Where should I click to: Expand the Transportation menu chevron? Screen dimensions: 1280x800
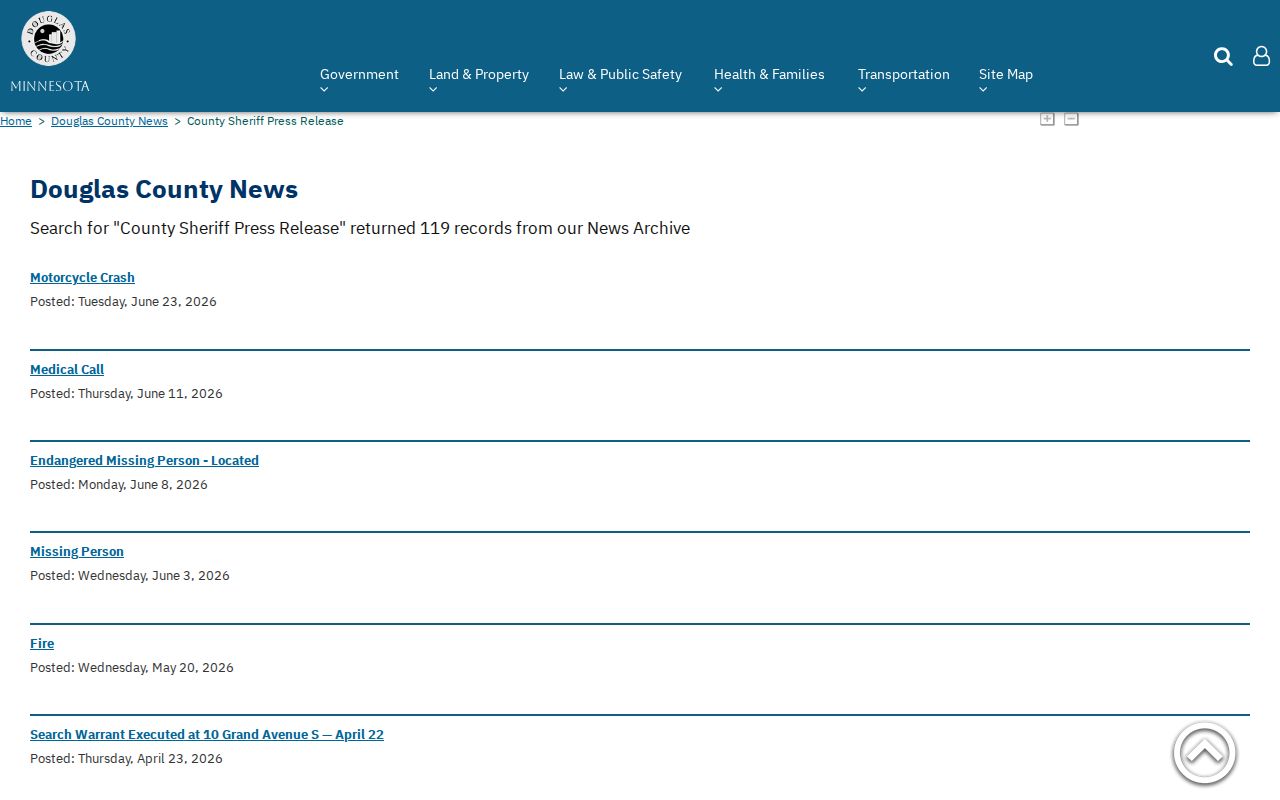pos(862,90)
